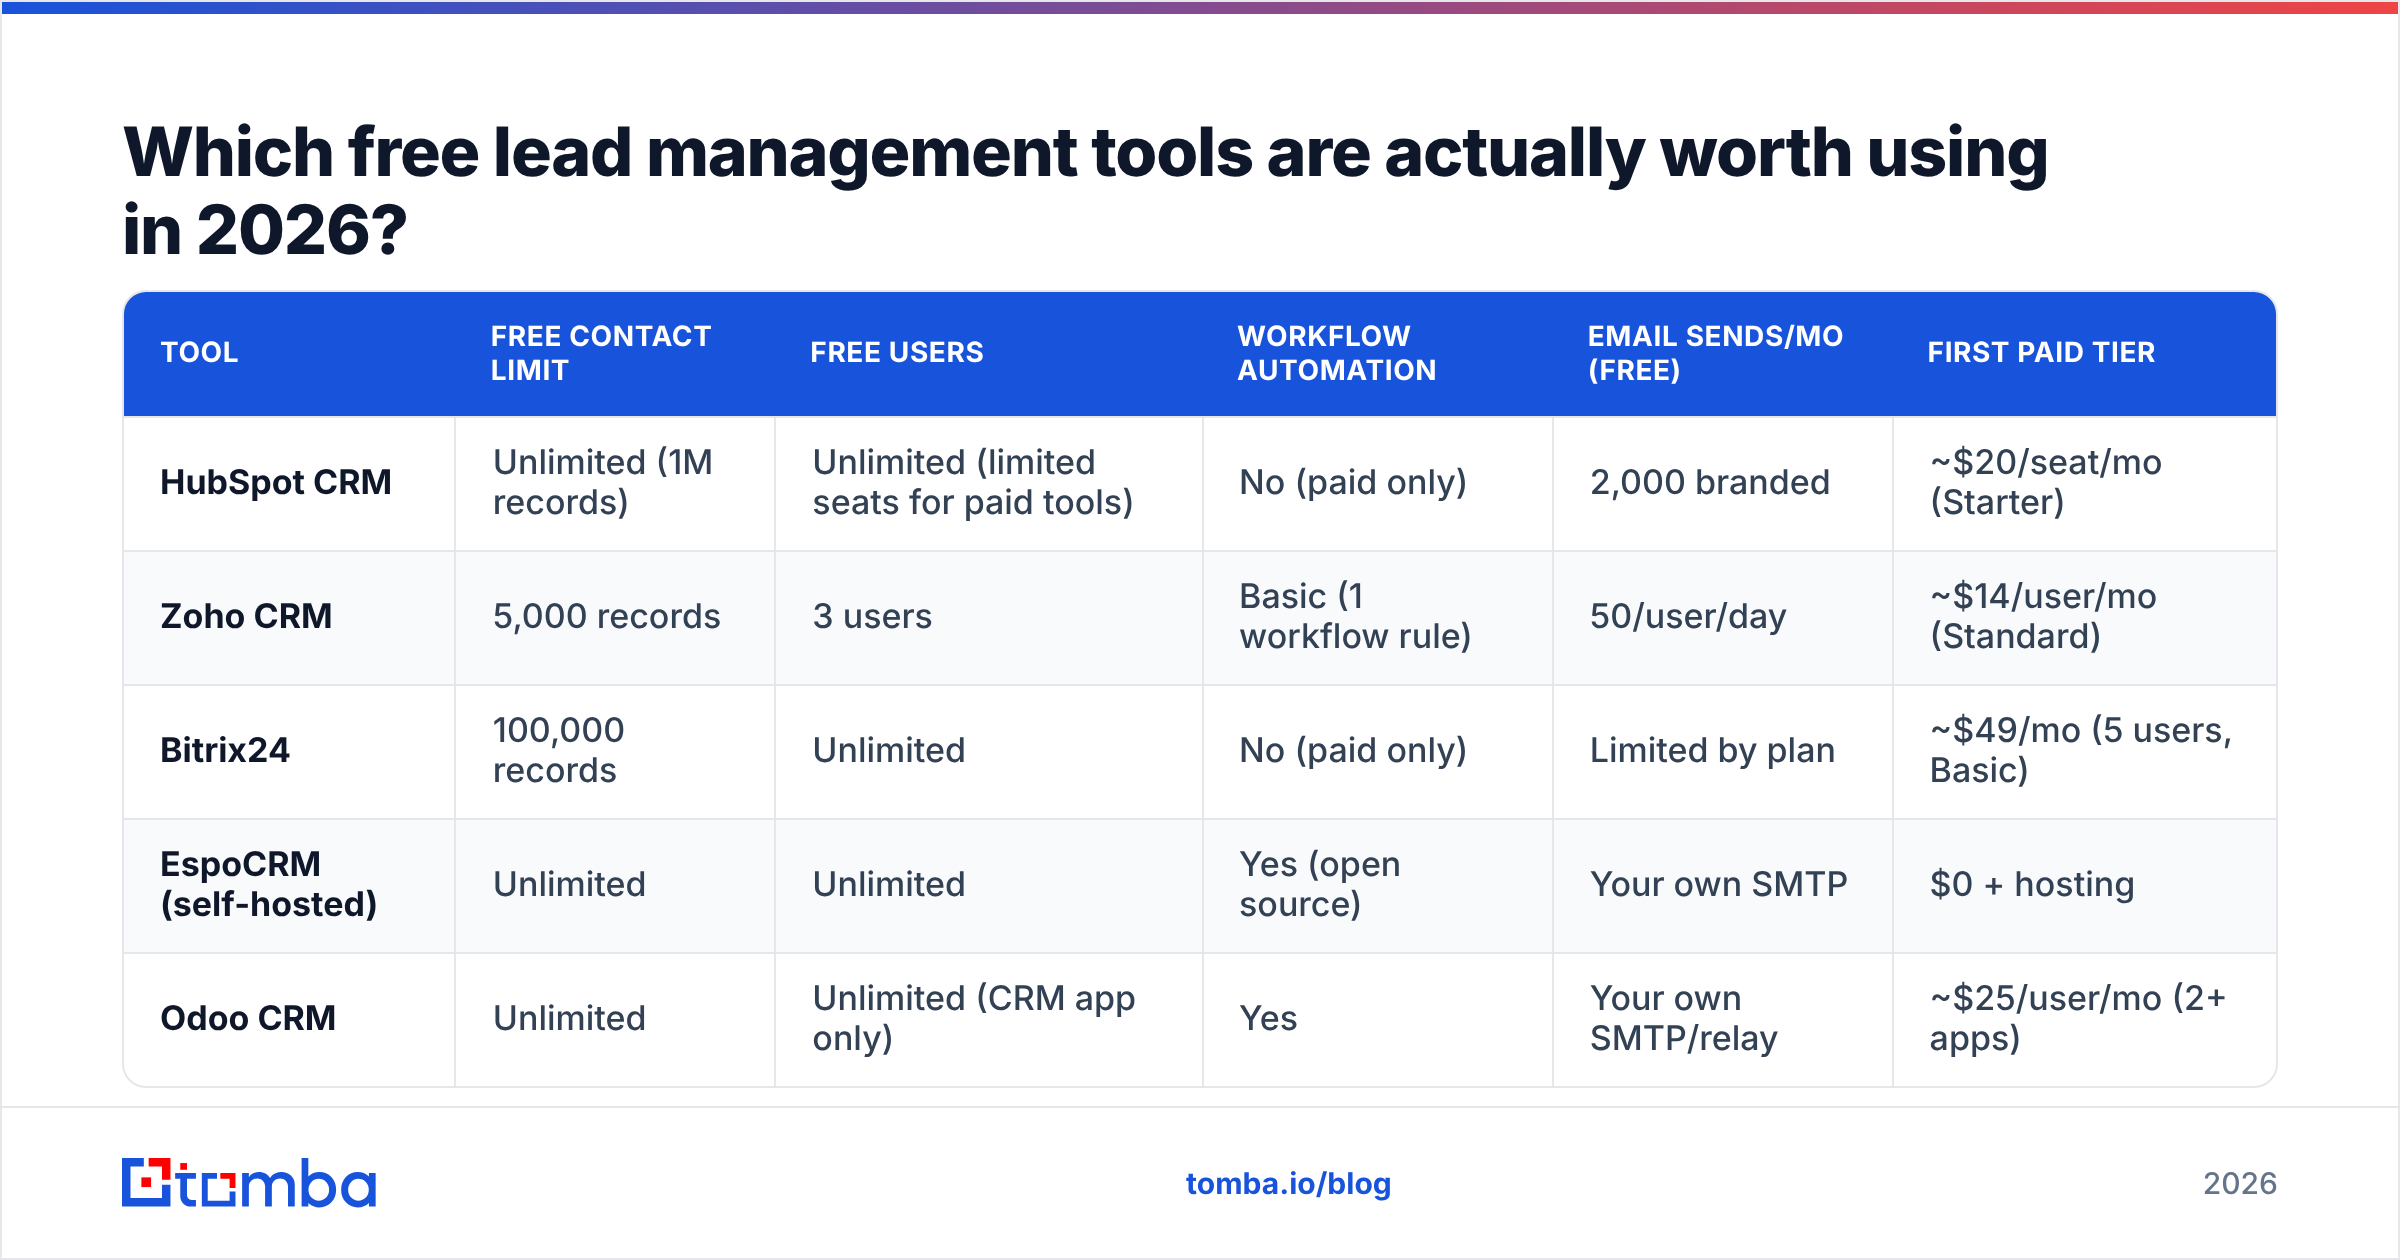2400x1260 pixels.
Task: Click the HubSpot CRM row name
Action: [276, 482]
